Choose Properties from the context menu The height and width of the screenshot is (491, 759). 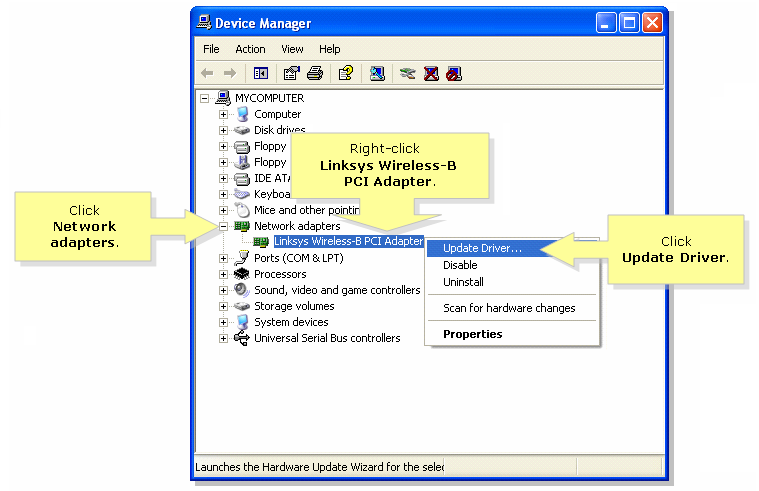point(512,334)
